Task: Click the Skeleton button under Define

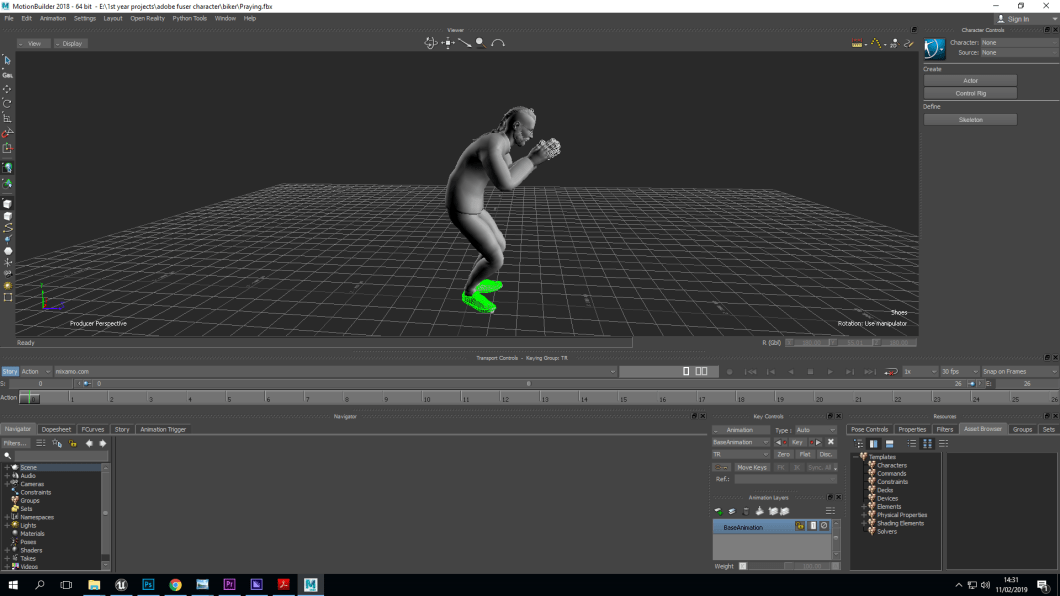Action: pos(968,118)
